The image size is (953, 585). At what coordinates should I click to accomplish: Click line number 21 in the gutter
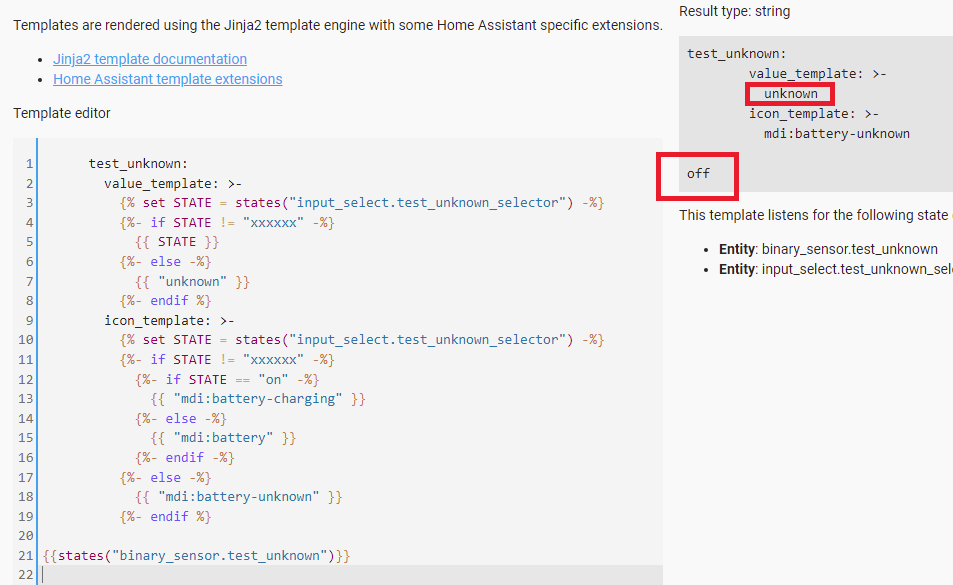coord(26,555)
